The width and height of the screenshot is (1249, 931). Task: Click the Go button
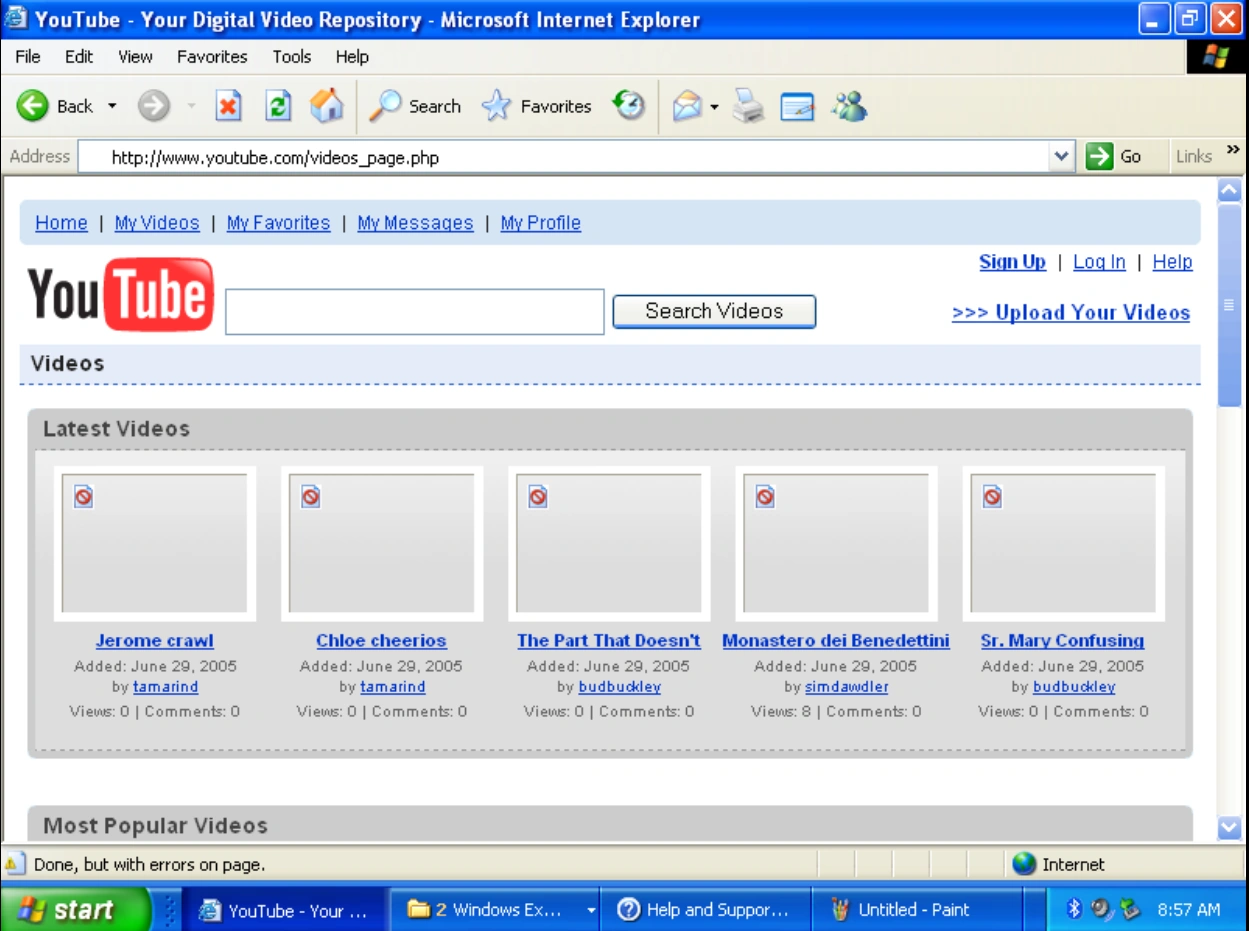point(1114,156)
